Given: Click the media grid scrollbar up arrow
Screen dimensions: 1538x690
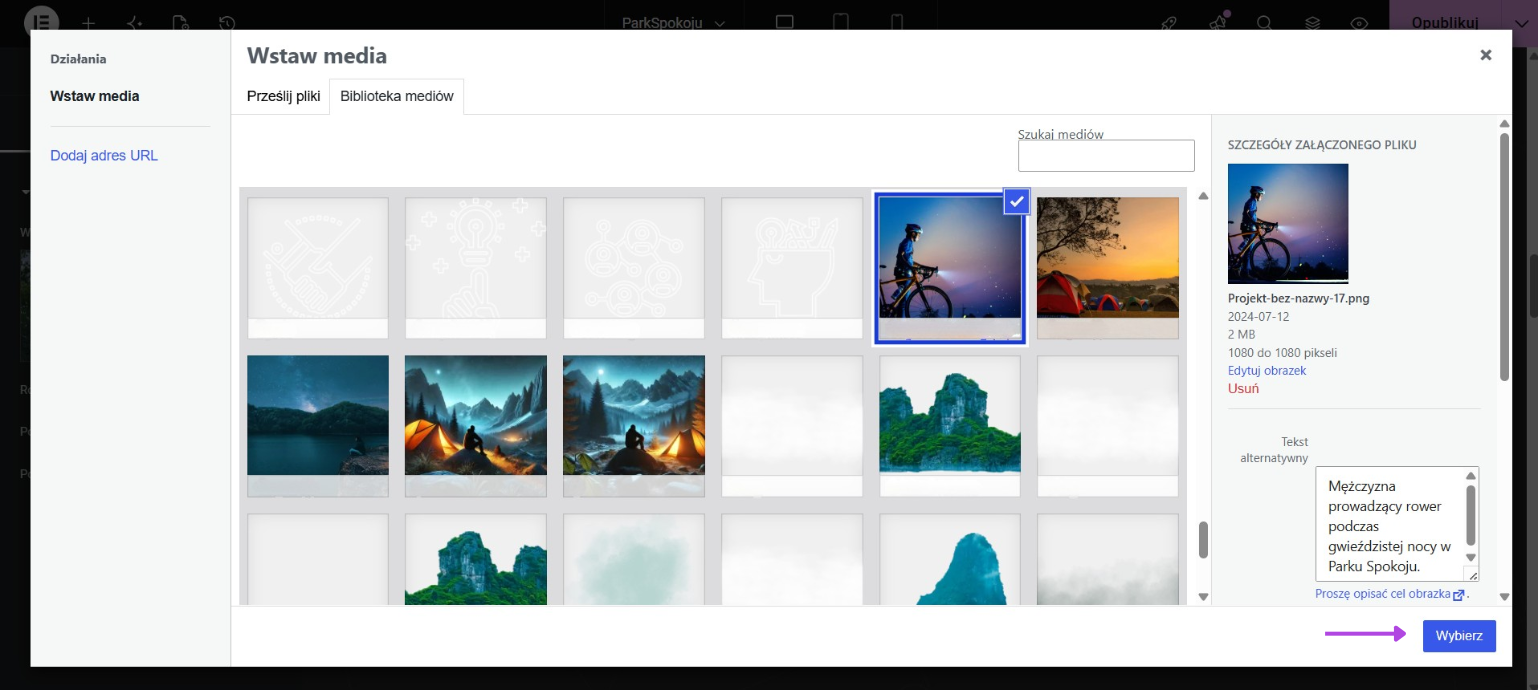Looking at the screenshot, I should (x=1203, y=197).
